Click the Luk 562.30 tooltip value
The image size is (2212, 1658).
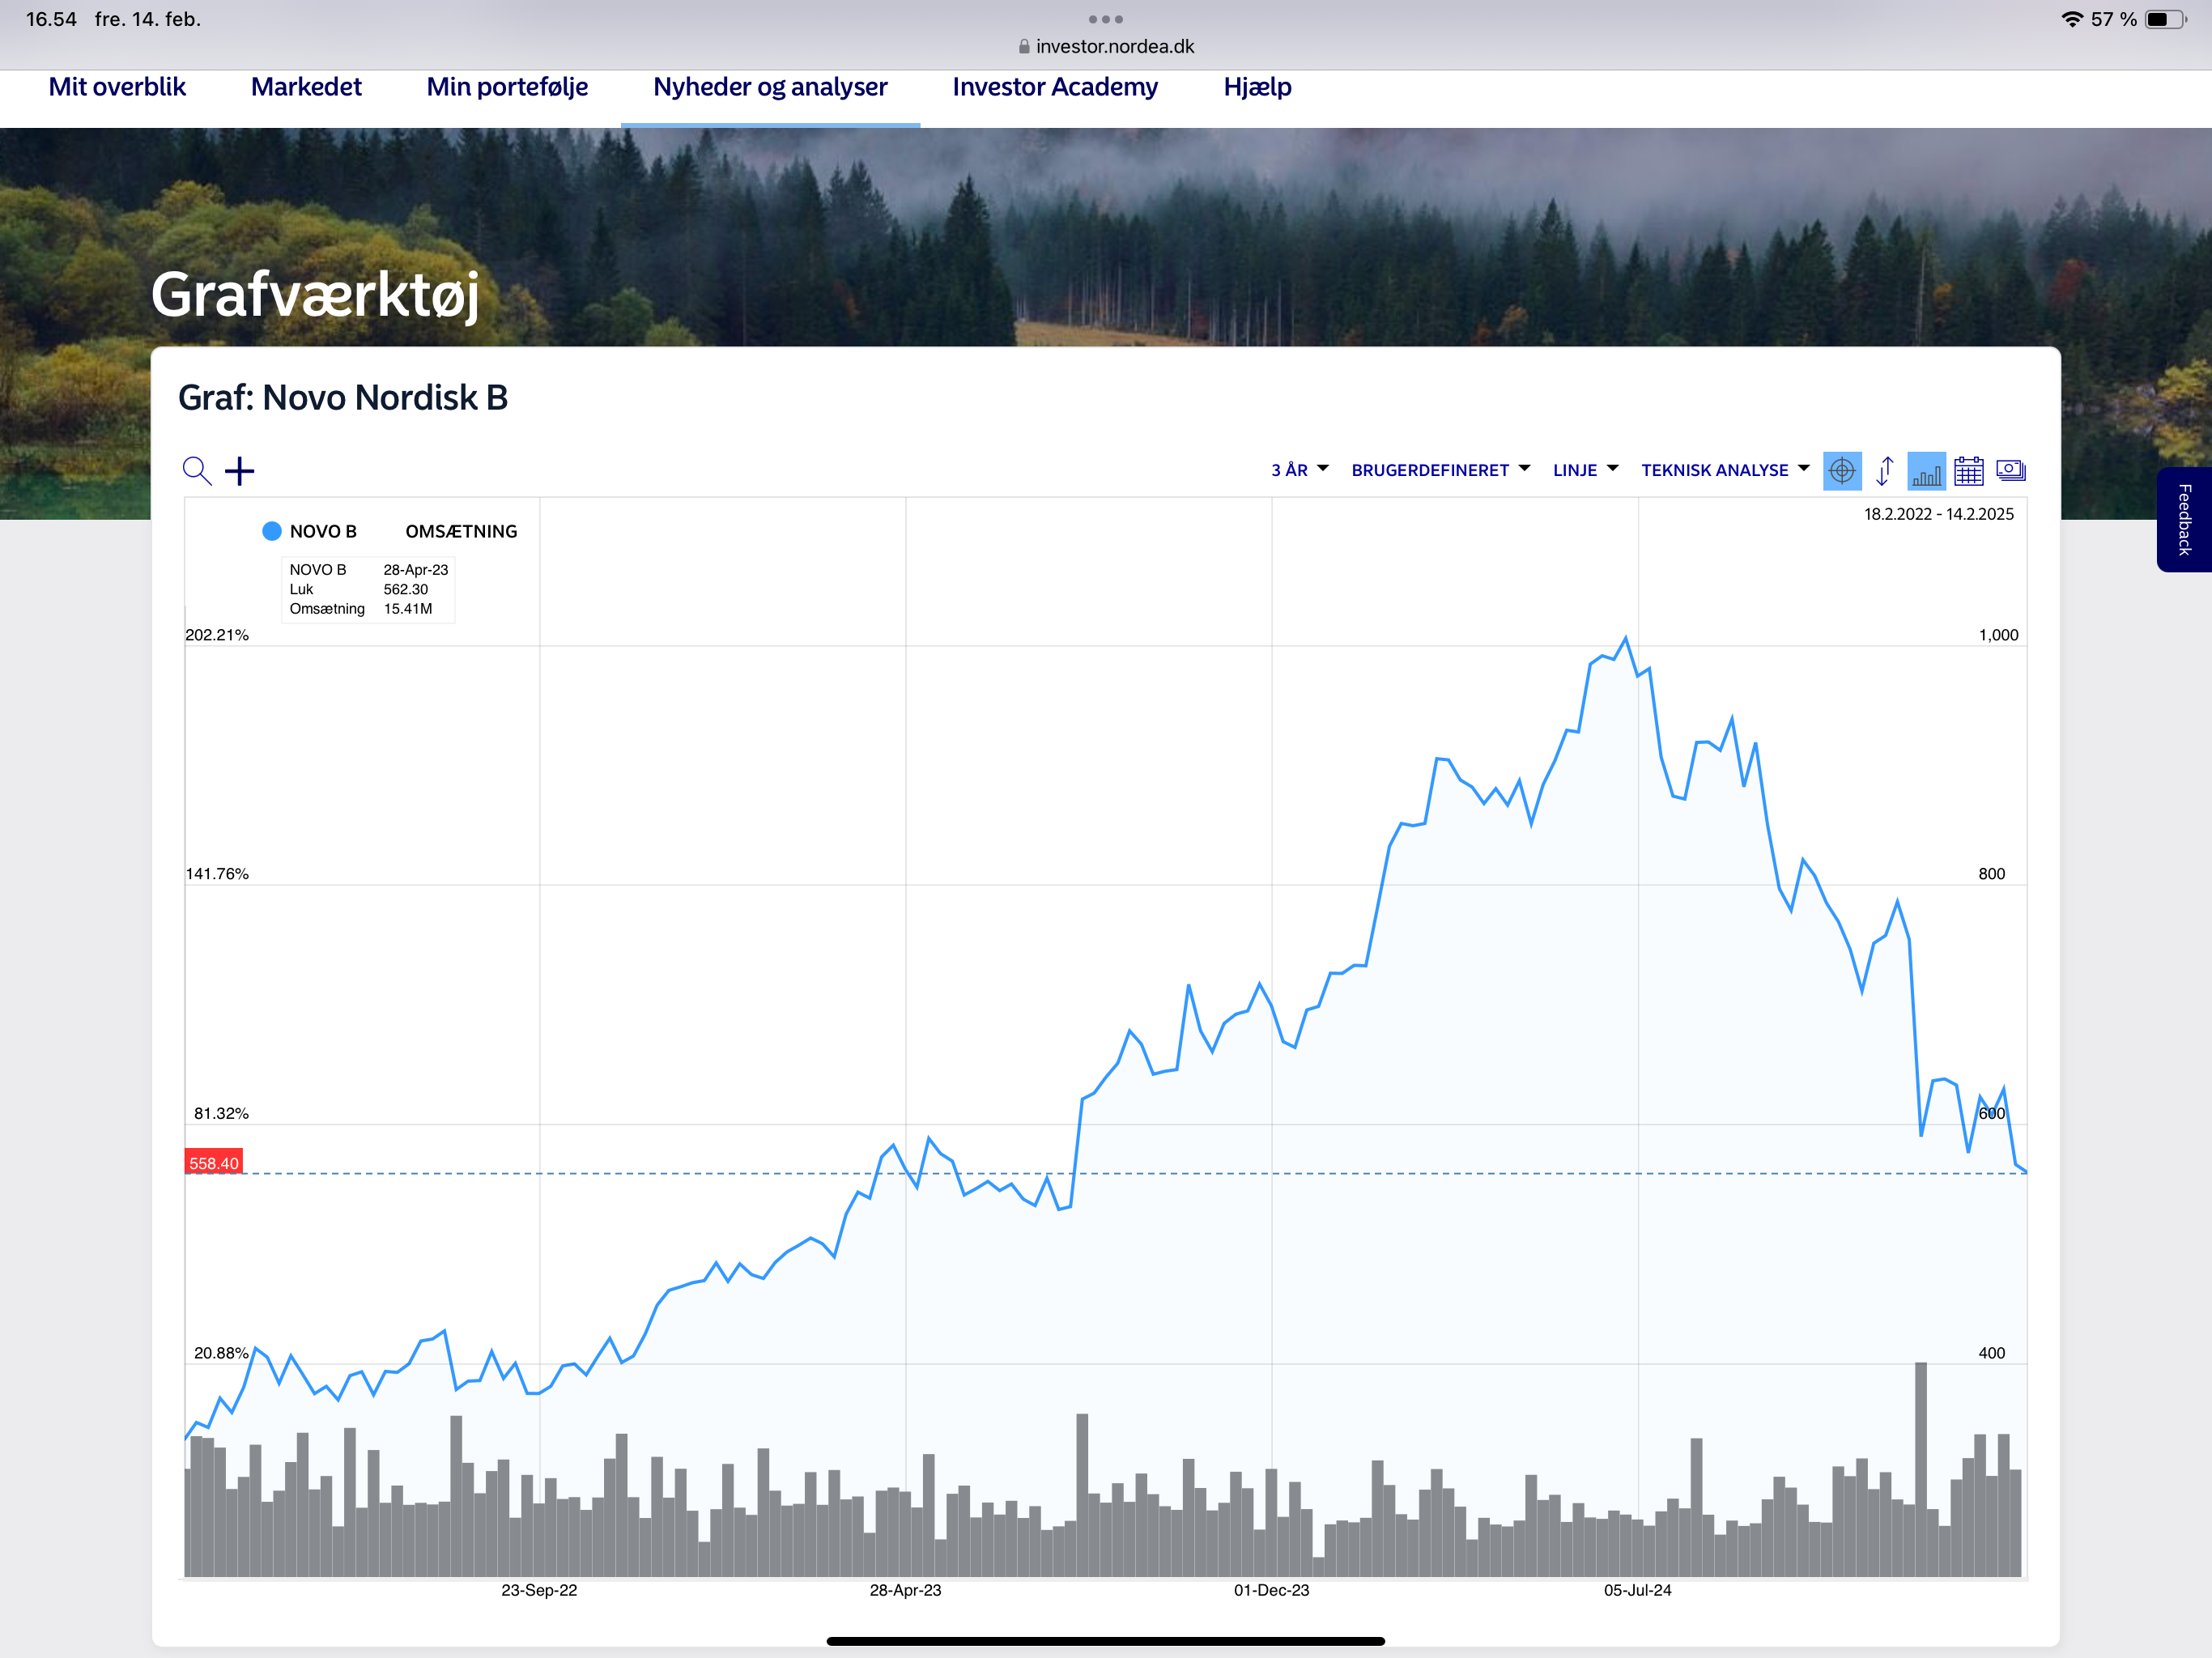pos(405,589)
